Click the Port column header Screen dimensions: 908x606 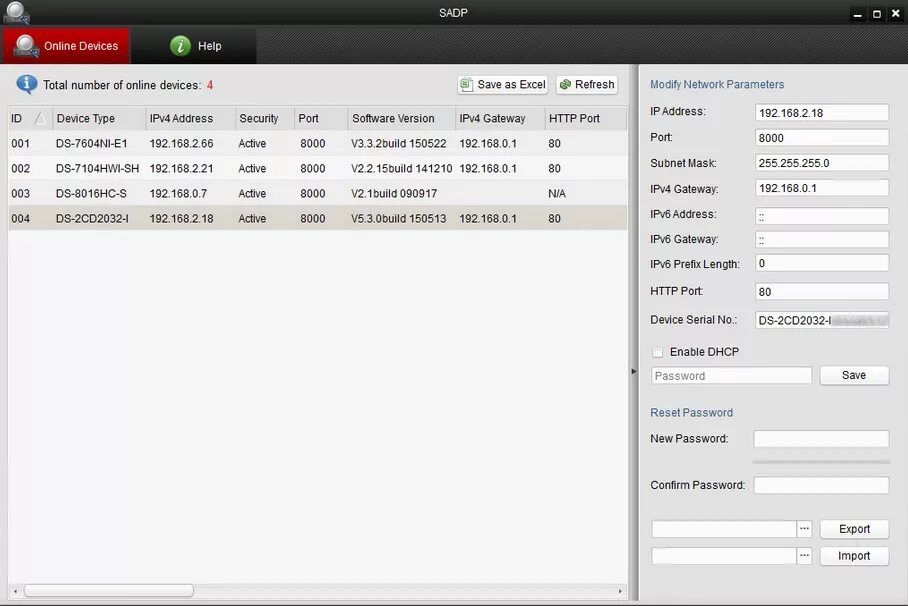(x=321, y=118)
